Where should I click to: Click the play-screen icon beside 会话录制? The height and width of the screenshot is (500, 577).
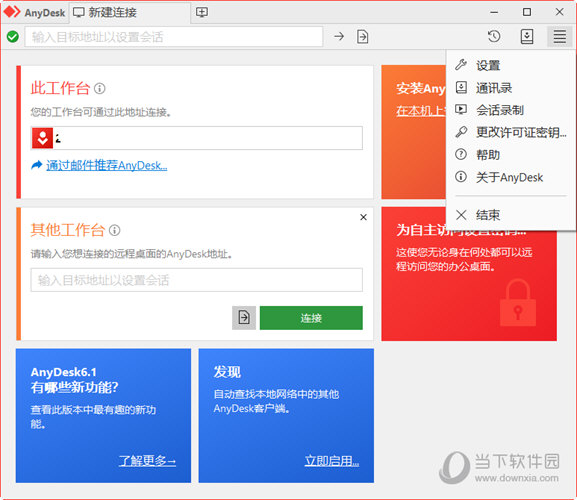click(461, 109)
